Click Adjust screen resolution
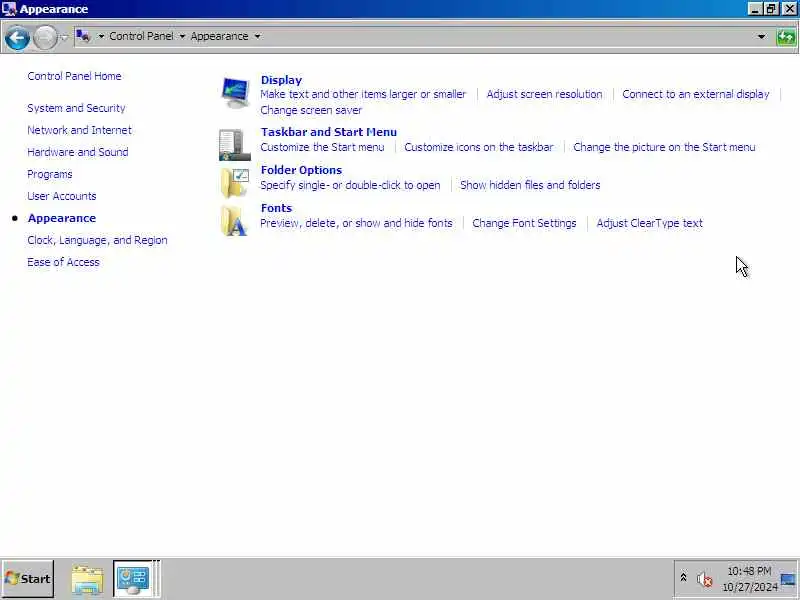The image size is (800, 600). coord(544,94)
